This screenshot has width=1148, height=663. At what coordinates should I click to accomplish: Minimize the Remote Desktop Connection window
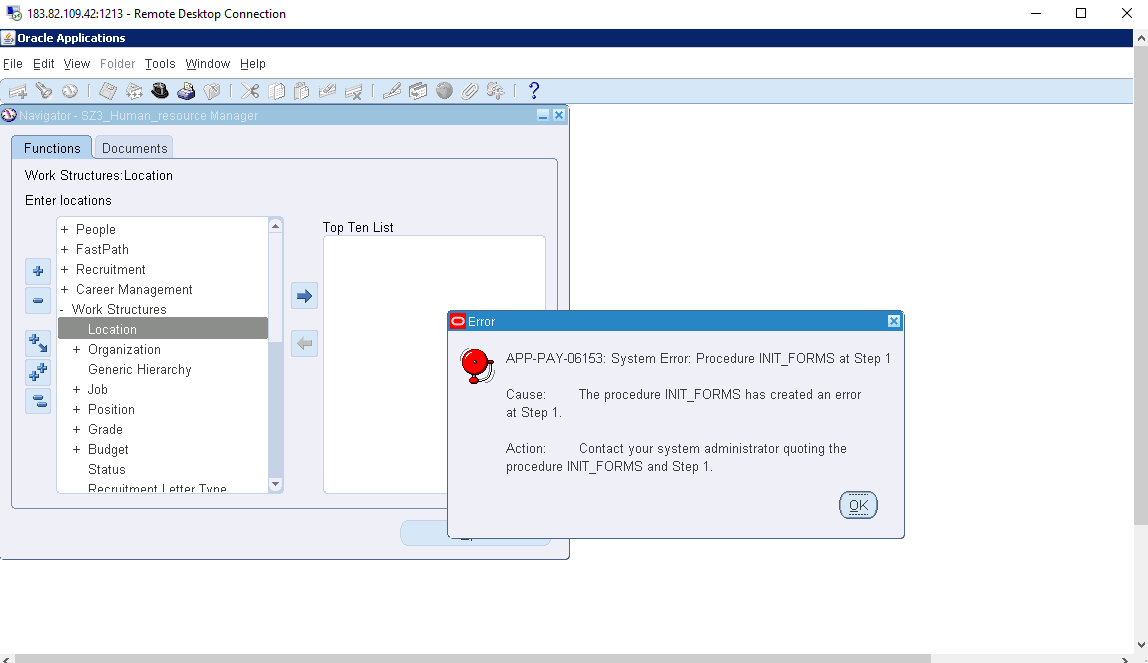click(x=1035, y=13)
